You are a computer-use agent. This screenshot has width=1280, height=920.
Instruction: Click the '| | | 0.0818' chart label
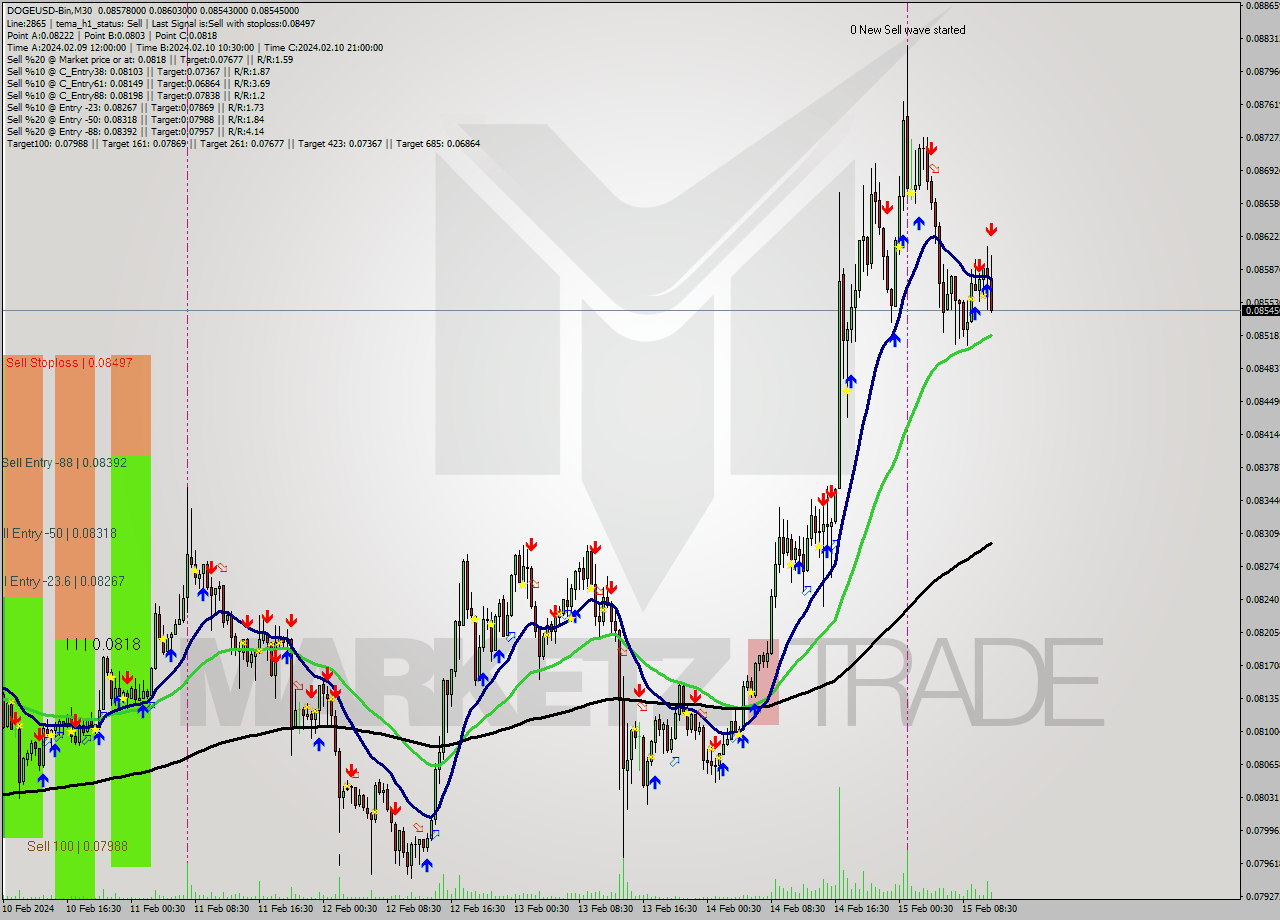(x=103, y=645)
